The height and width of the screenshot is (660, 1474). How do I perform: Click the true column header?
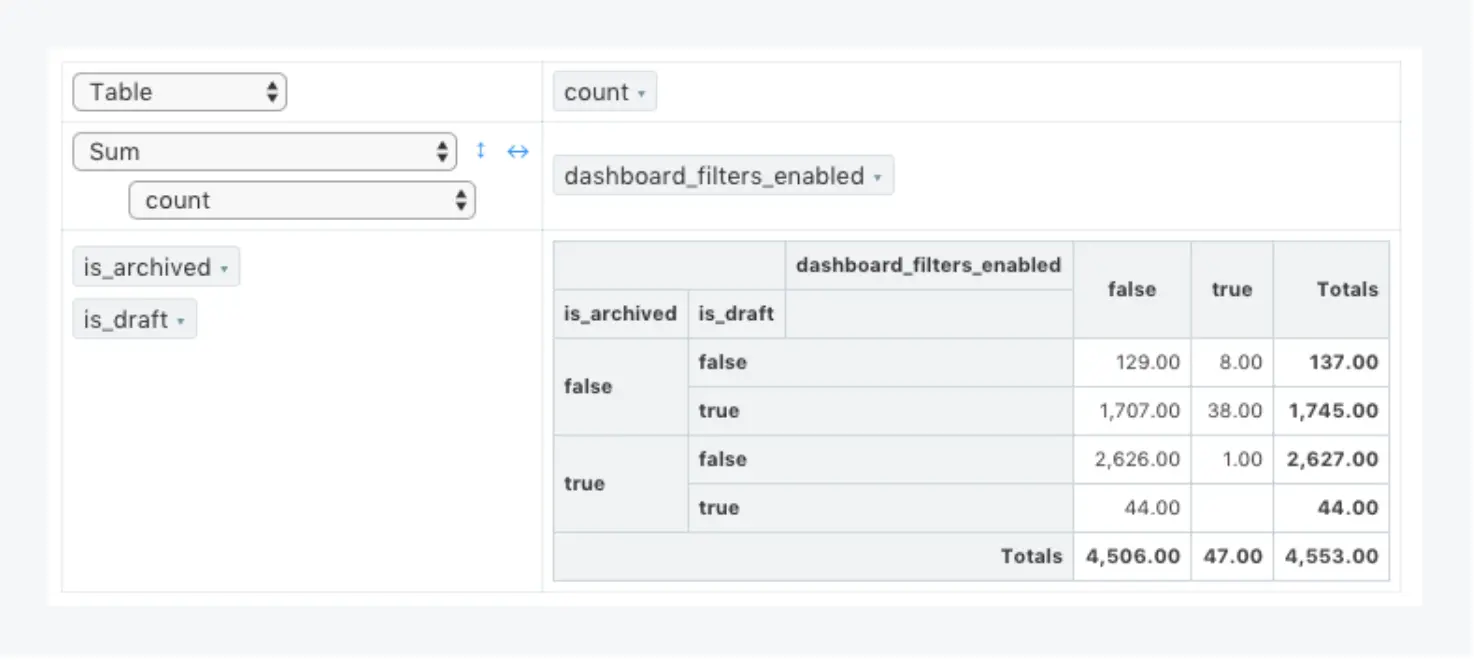[x=1231, y=289]
